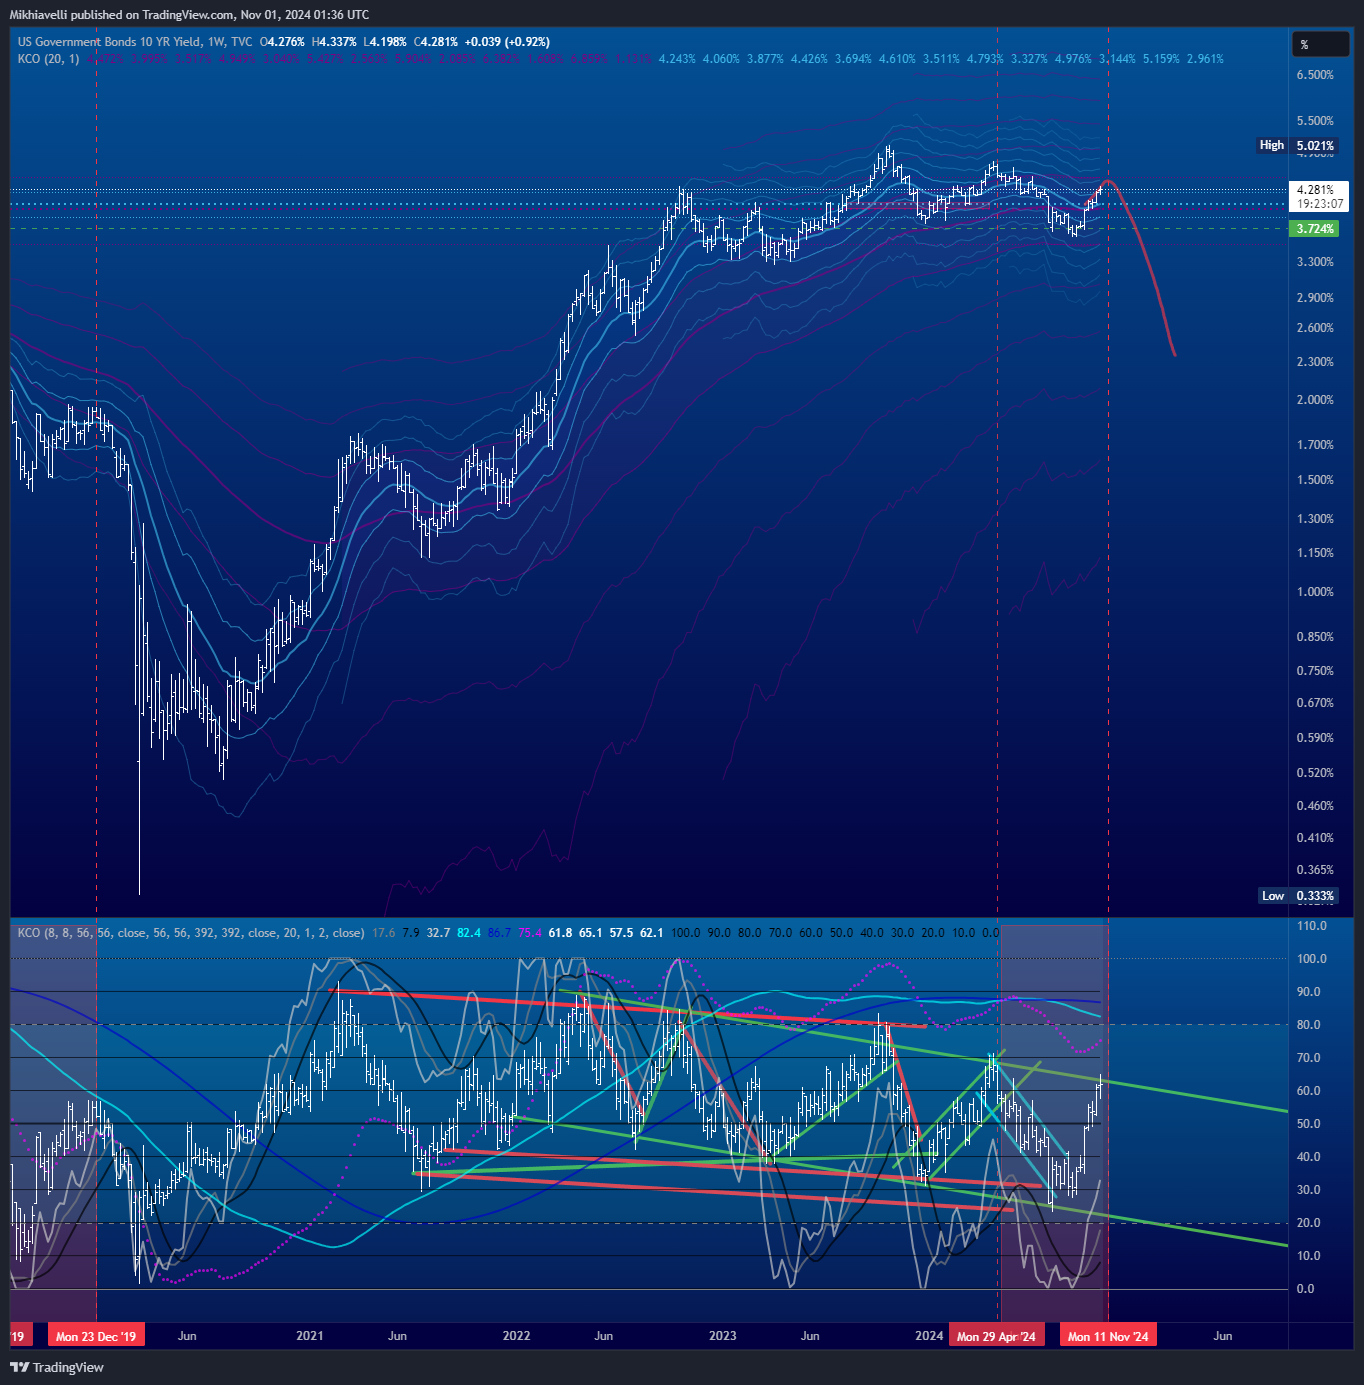
Task: Click the change value +0.039 (+0.92%)
Action: tap(507, 42)
